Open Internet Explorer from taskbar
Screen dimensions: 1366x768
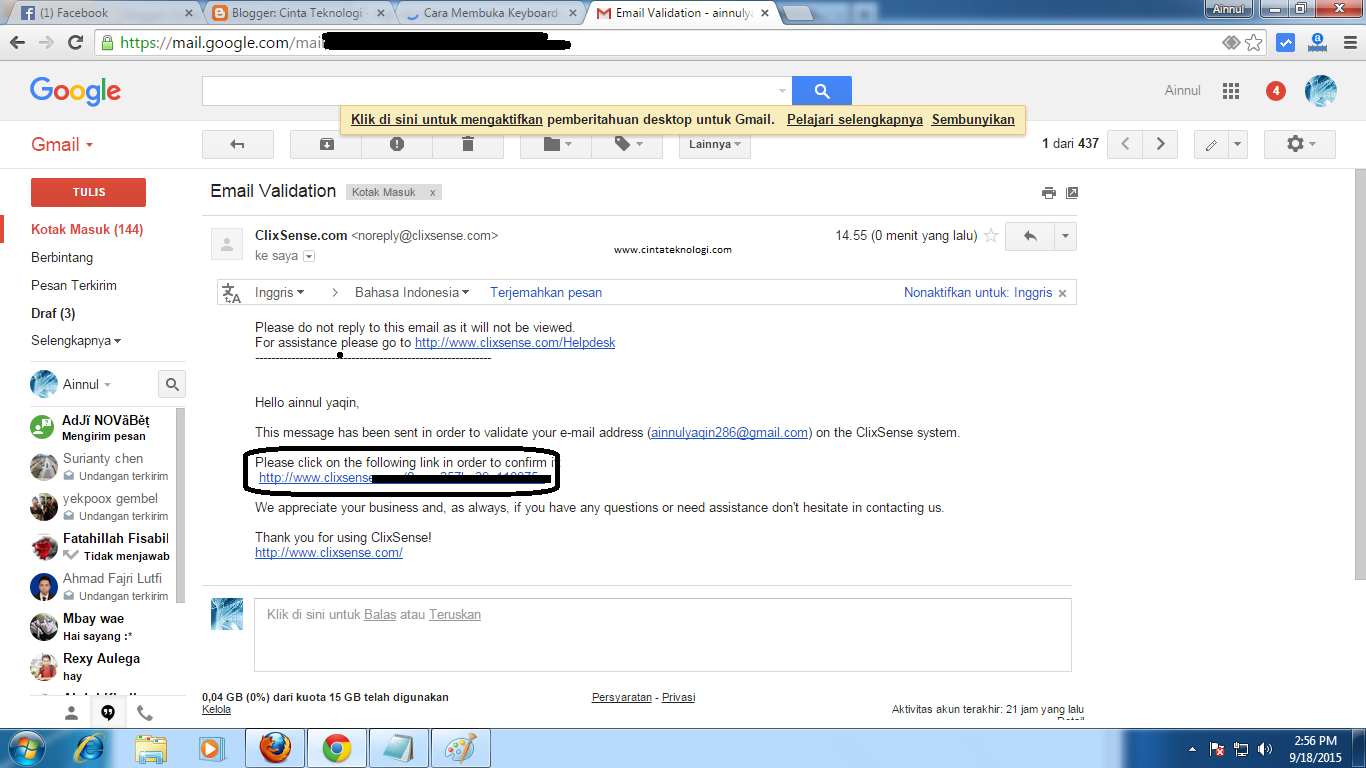click(x=91, y=748)
